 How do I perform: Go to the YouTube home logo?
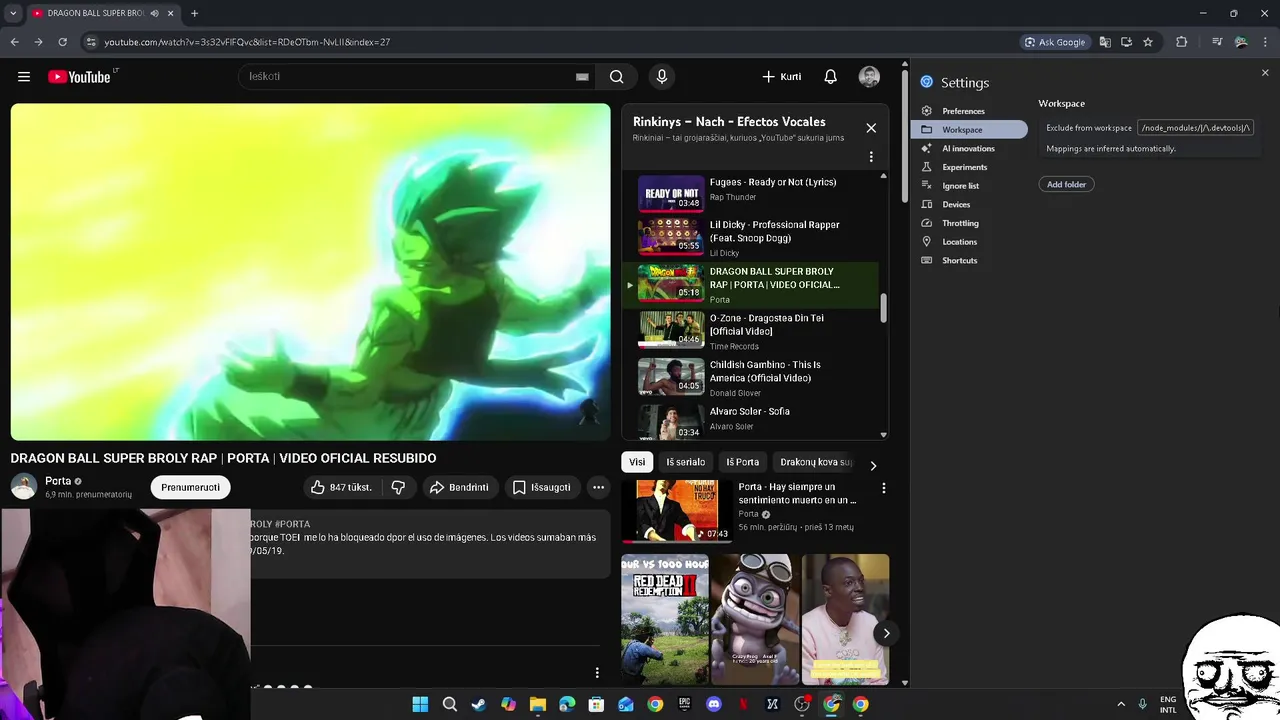tap(79, 77)
